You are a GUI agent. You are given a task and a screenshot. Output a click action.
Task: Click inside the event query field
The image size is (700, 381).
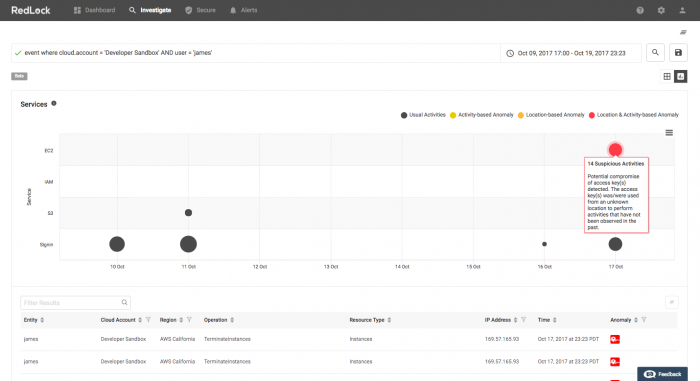(256, 53)
